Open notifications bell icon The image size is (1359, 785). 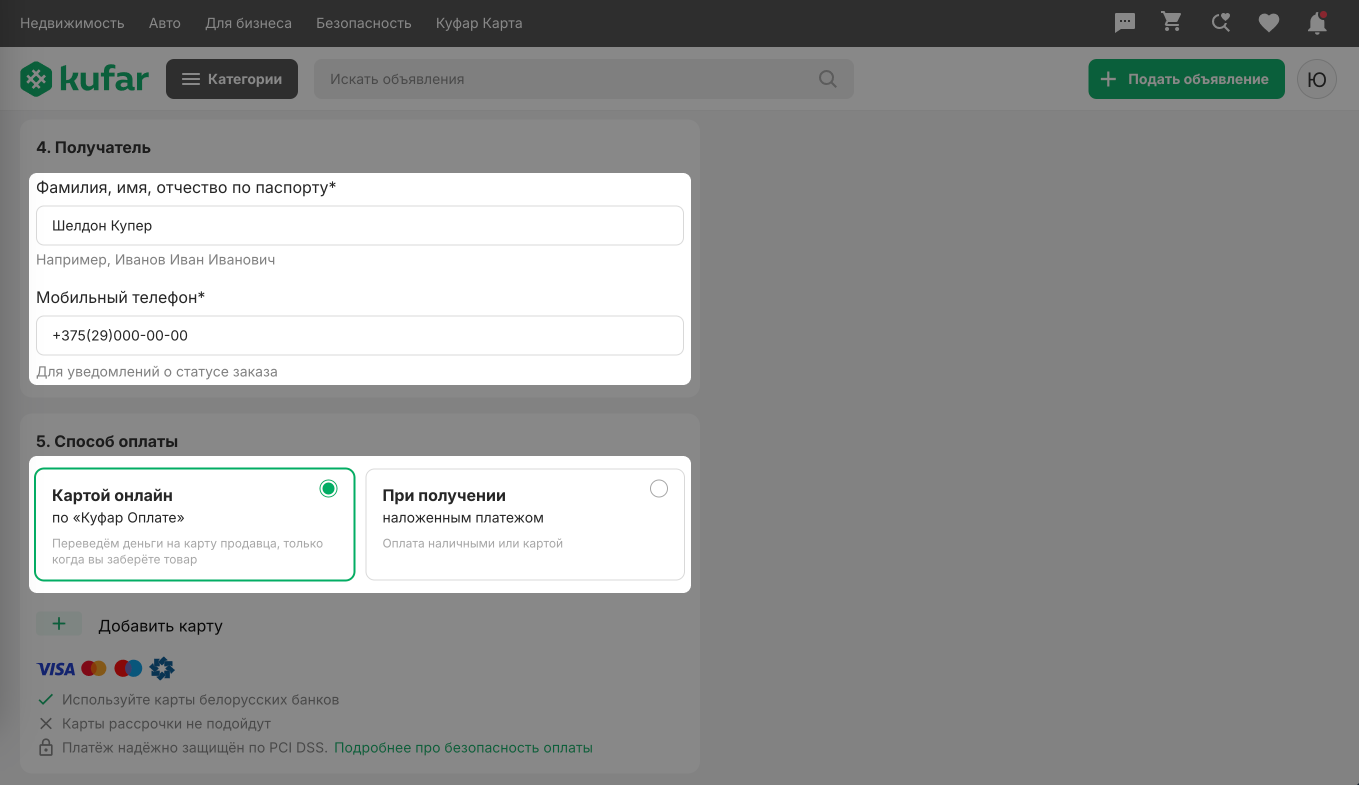click(1318, 22)
